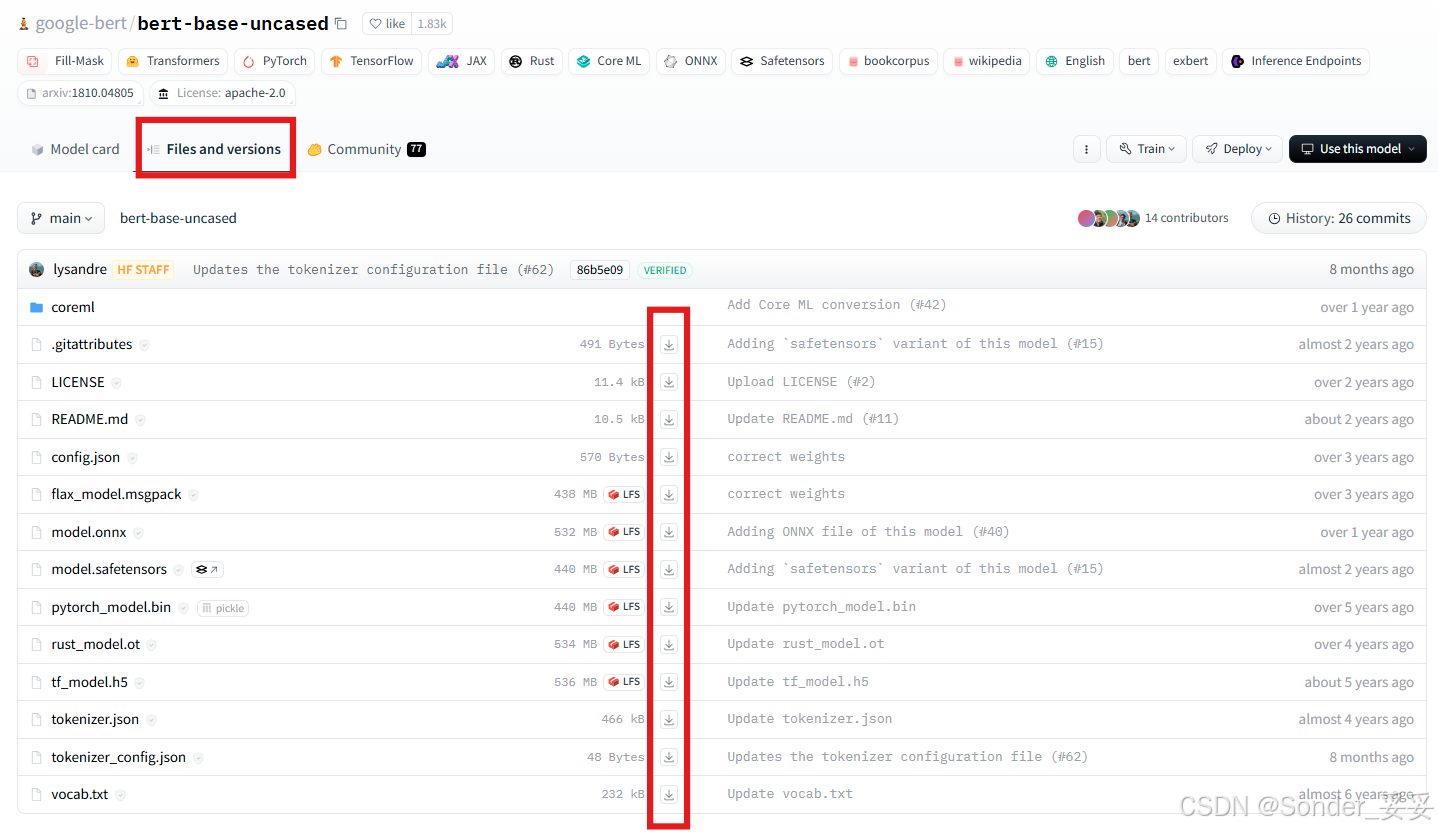Click the contributors avatar group

(1108, 218)
